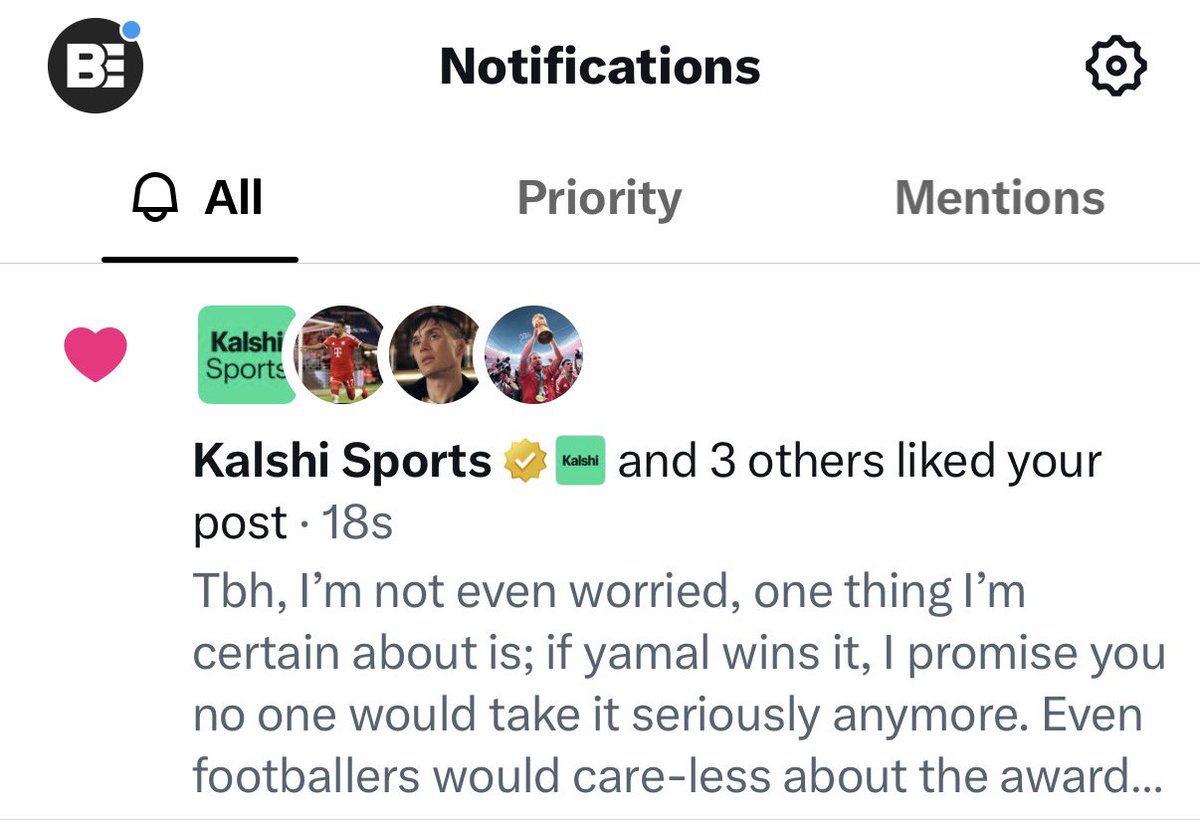Open avatar showing dark-haired man's face

(x=434, y=355)
